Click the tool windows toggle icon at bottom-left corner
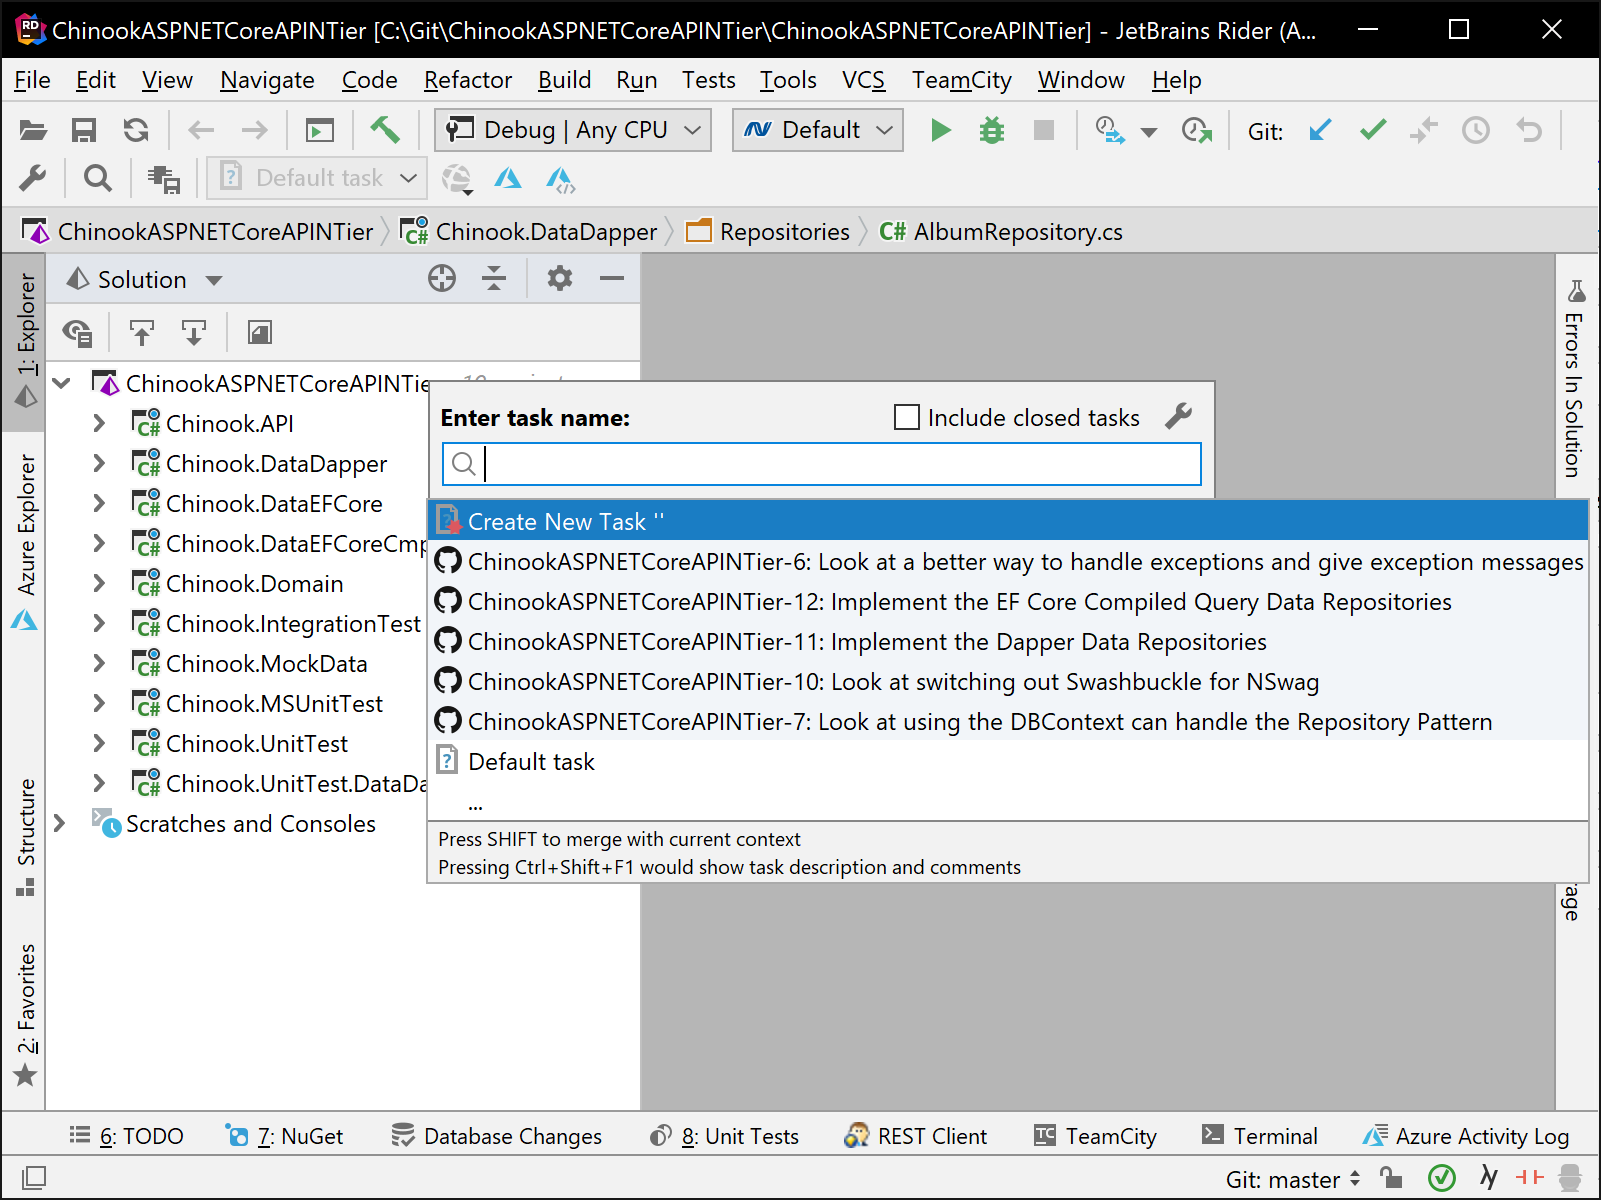 tap(33, 1178)
